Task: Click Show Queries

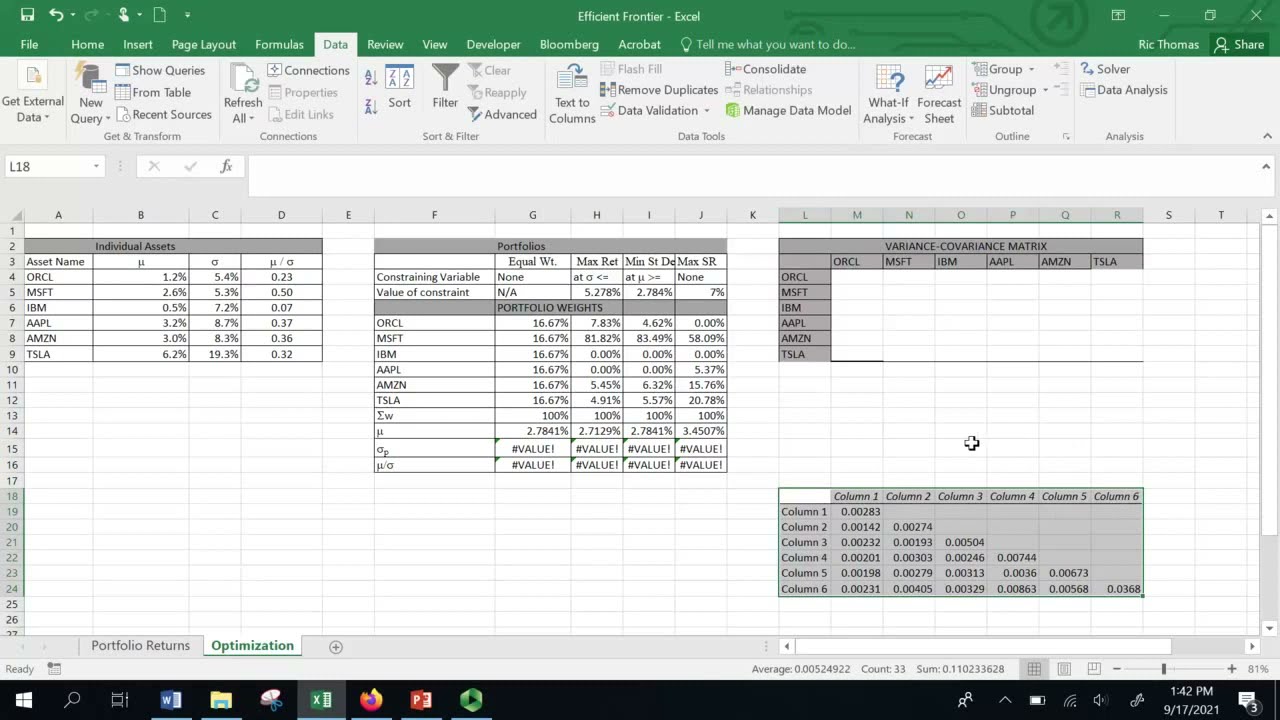Action: [160, 70]
